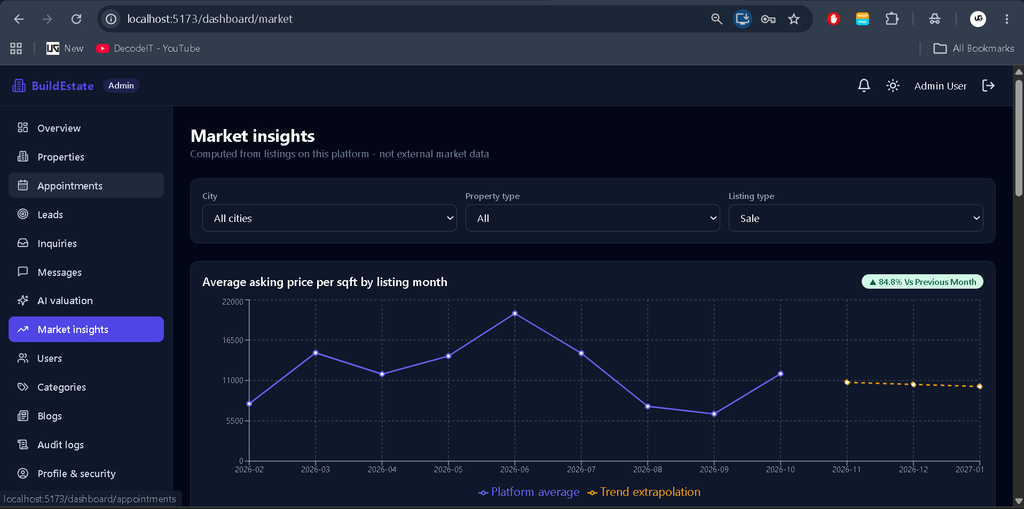
Task: Click the 2026-06 peak data point
Action: (x=515, y=314)
